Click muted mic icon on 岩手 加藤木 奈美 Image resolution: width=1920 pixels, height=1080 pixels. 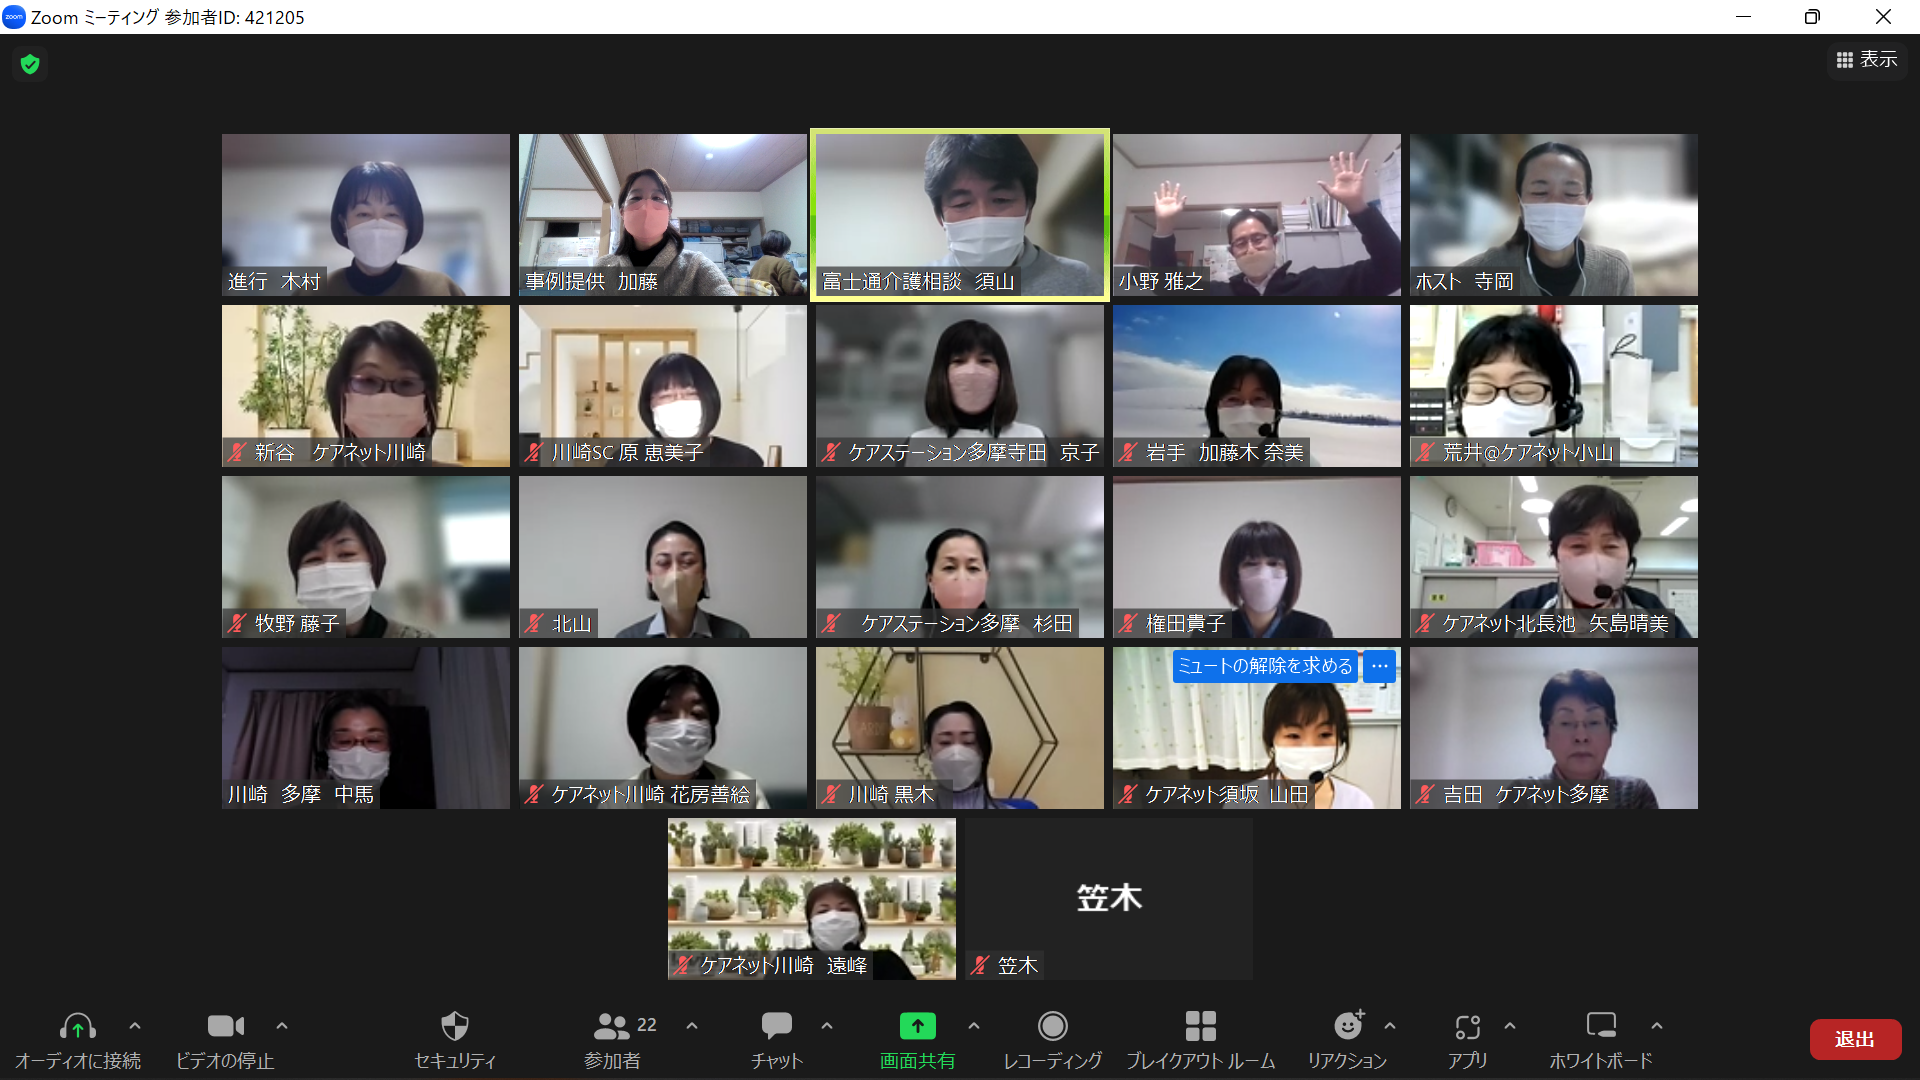pyautogui.click(x=1128, y=452)
